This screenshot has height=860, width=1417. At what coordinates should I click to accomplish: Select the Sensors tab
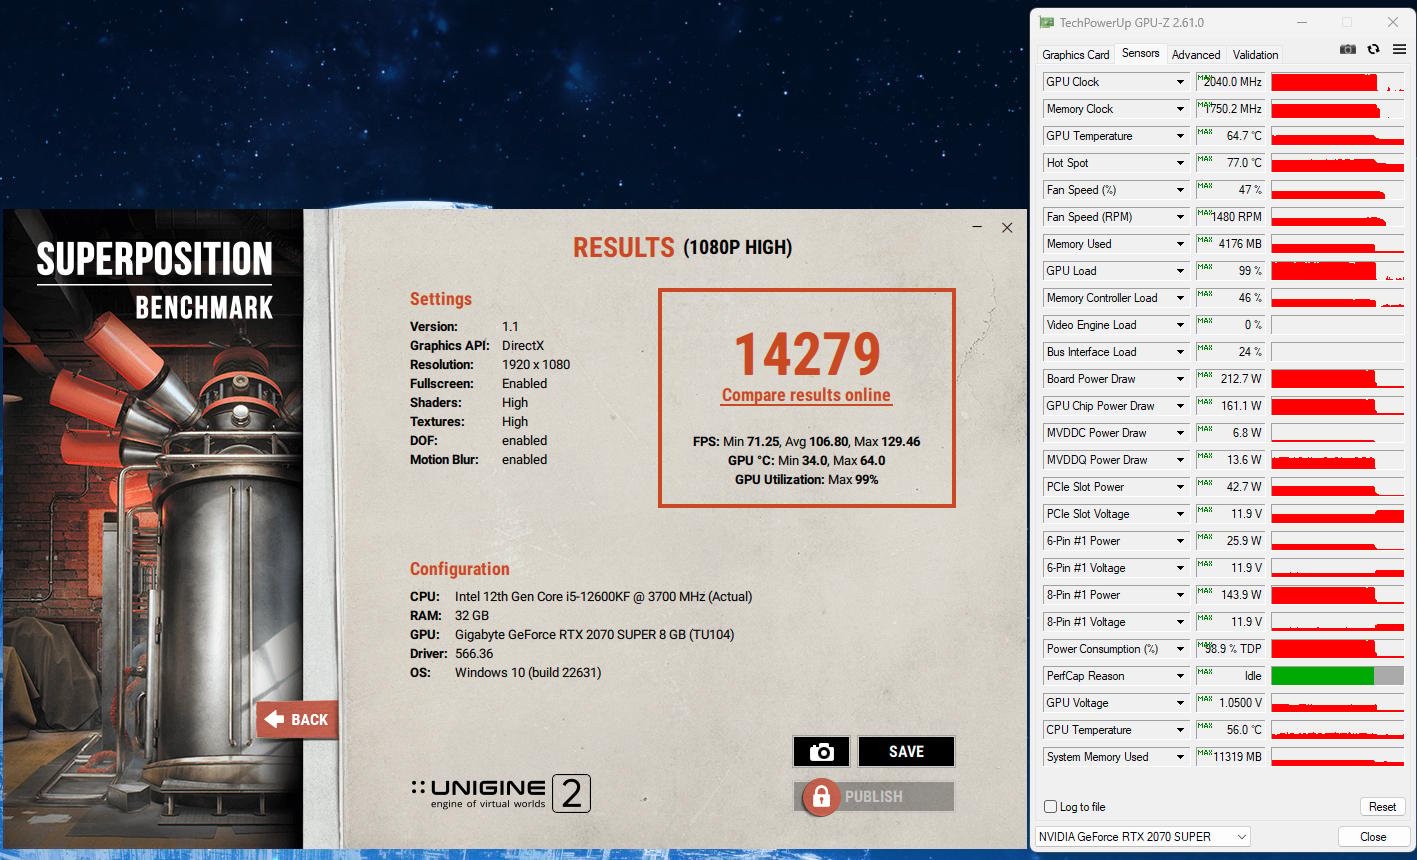click(x=1141, y=54)
